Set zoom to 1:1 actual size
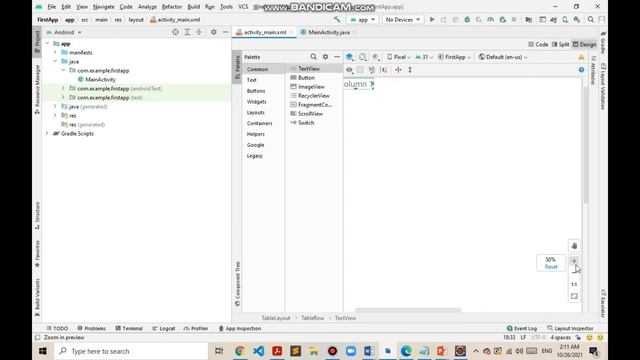This screenshot has height=360, width=640. point(574,284)
